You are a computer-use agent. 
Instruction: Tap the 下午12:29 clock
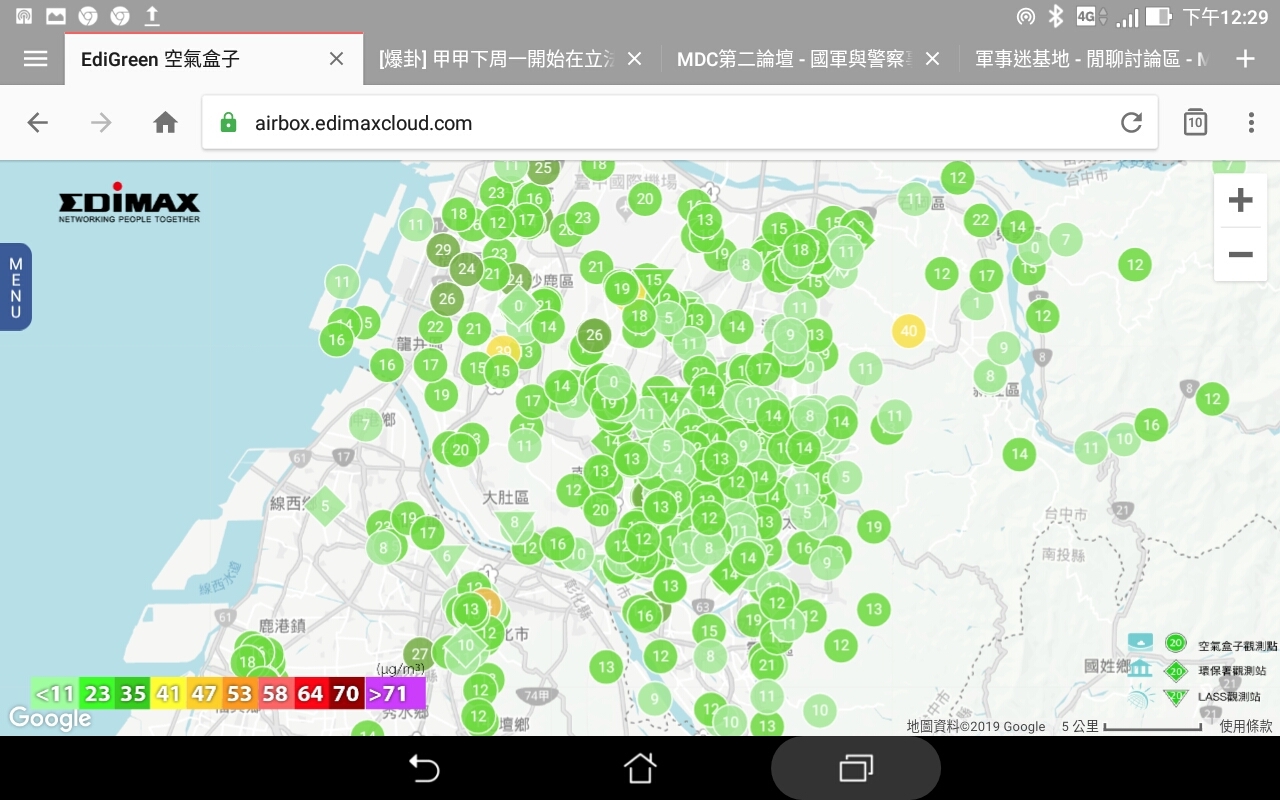(x=1225, y=17)
